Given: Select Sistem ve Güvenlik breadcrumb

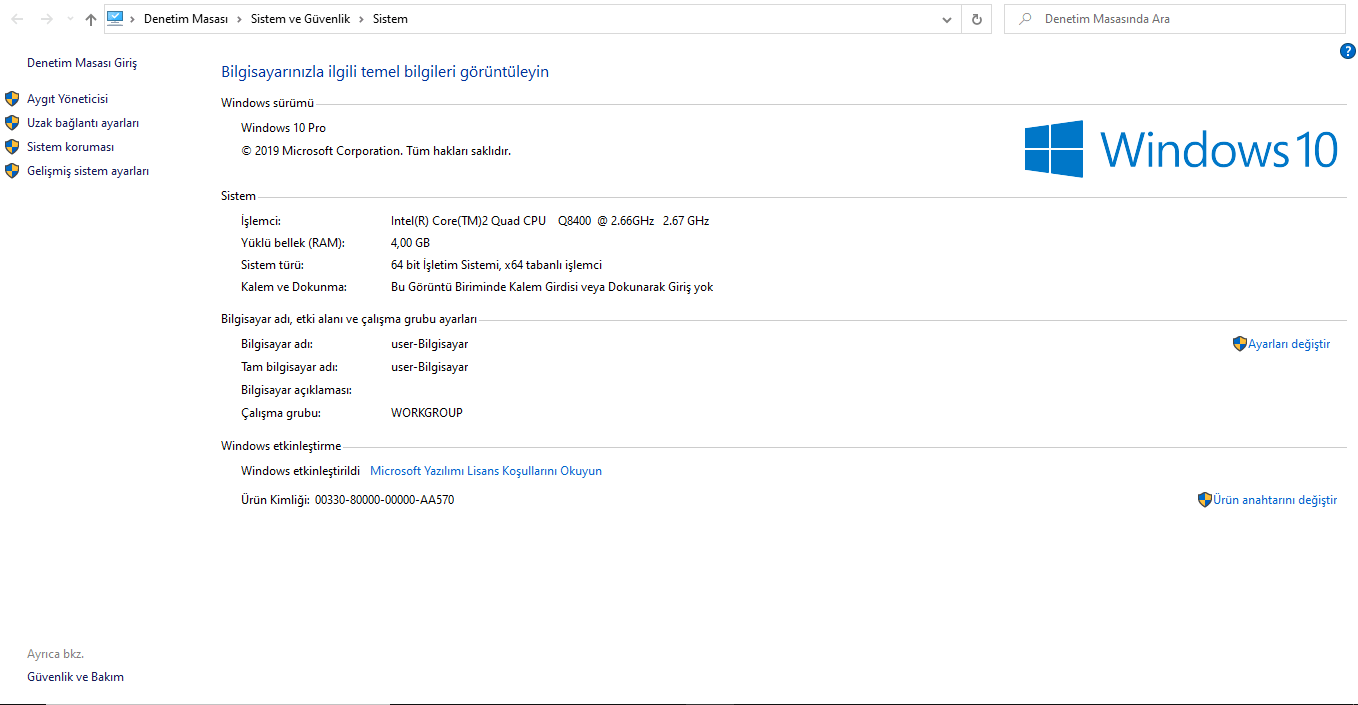Looking at the screenshot, I should (300, 19).
